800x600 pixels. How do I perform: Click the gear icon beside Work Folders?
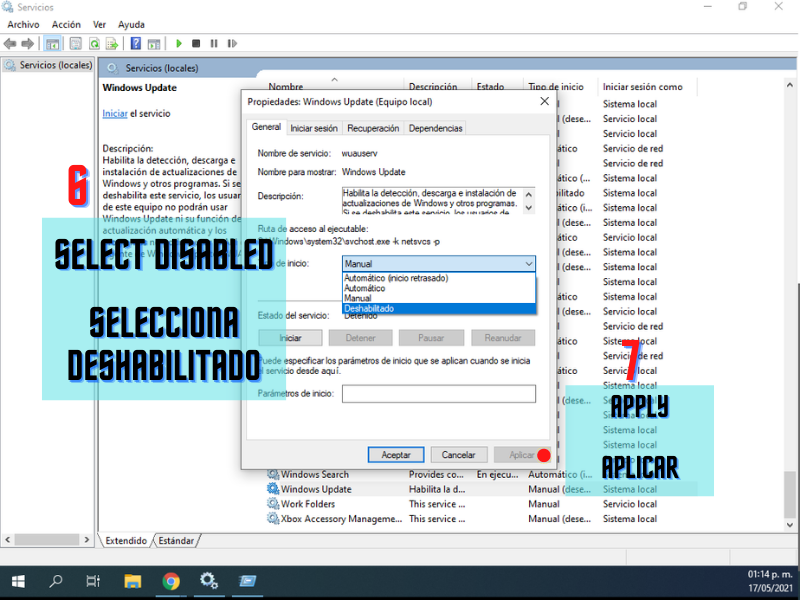(x=273, y=504)
